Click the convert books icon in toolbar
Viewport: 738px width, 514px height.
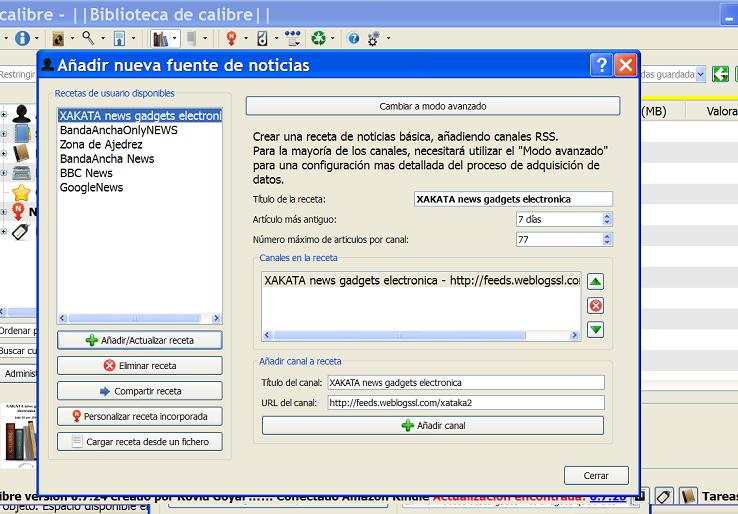click(x=58, y=39)
